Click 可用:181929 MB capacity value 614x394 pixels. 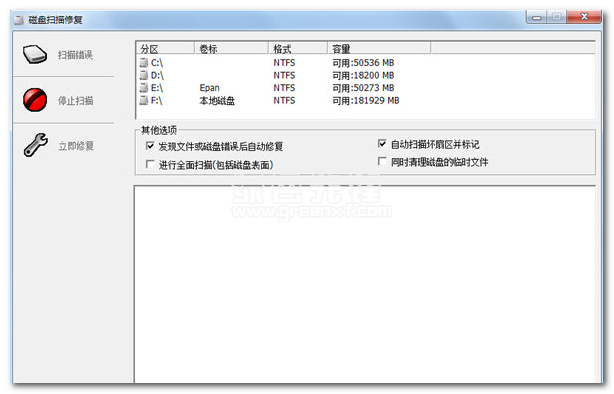point(366,101)
